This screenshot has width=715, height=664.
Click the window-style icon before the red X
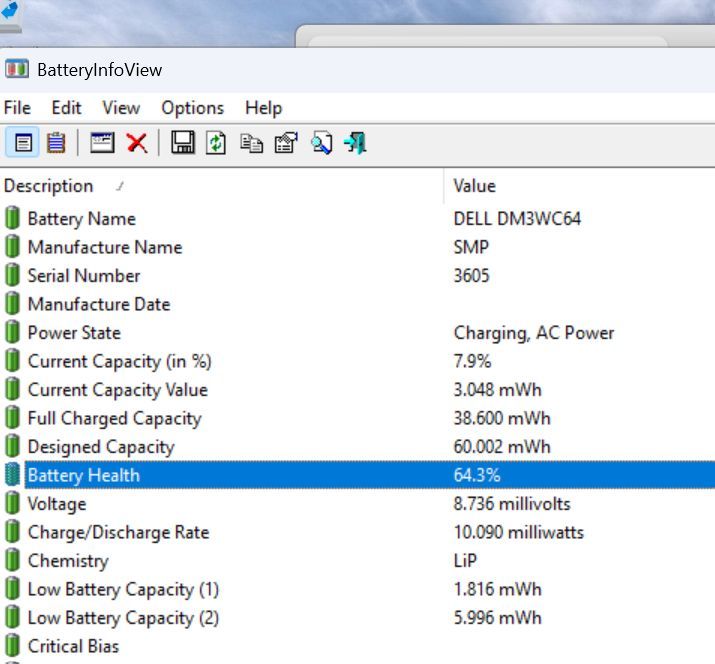click(x=102, y=143)
